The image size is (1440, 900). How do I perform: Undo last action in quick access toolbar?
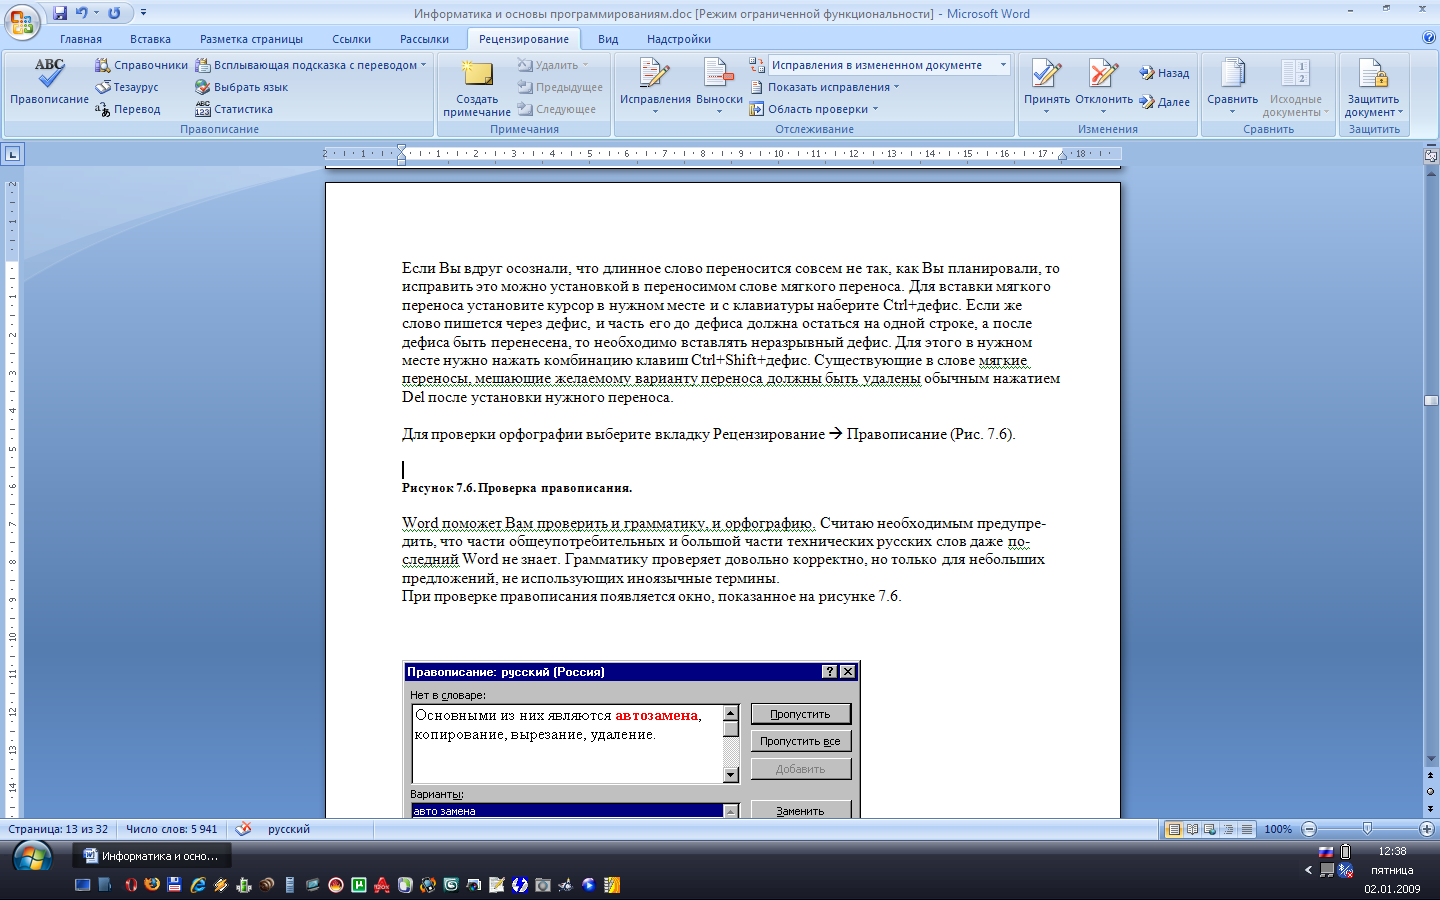click(x=82, y=13)
